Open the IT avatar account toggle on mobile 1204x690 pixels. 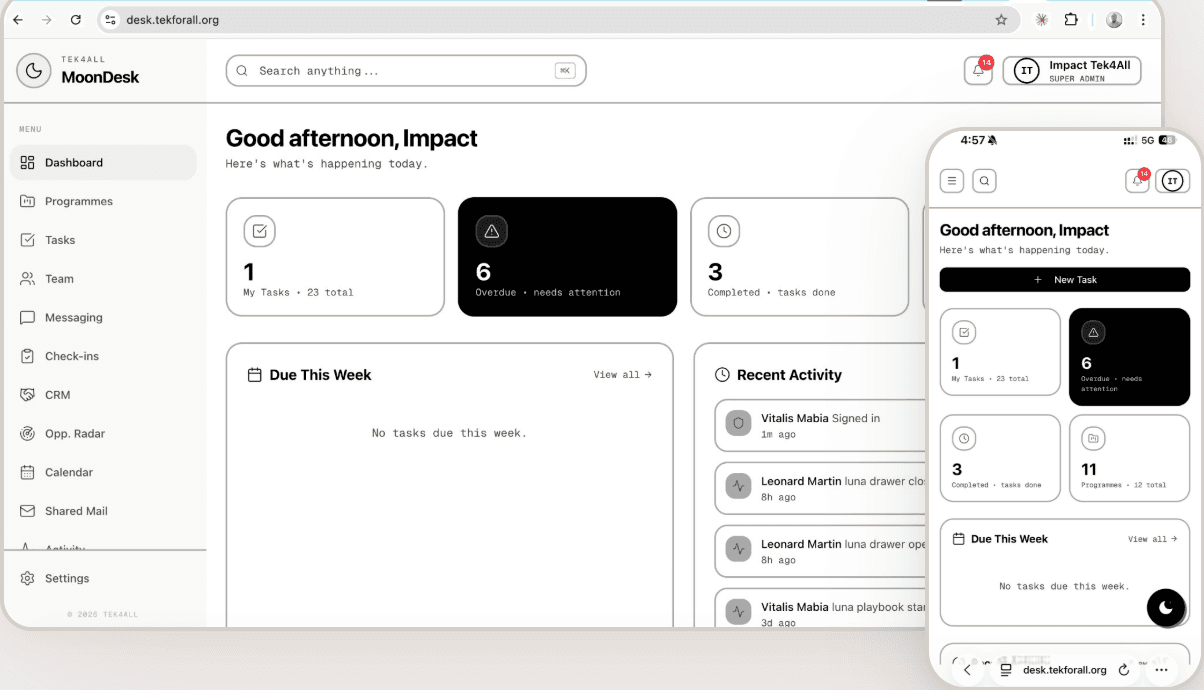tap(1171, 181)
